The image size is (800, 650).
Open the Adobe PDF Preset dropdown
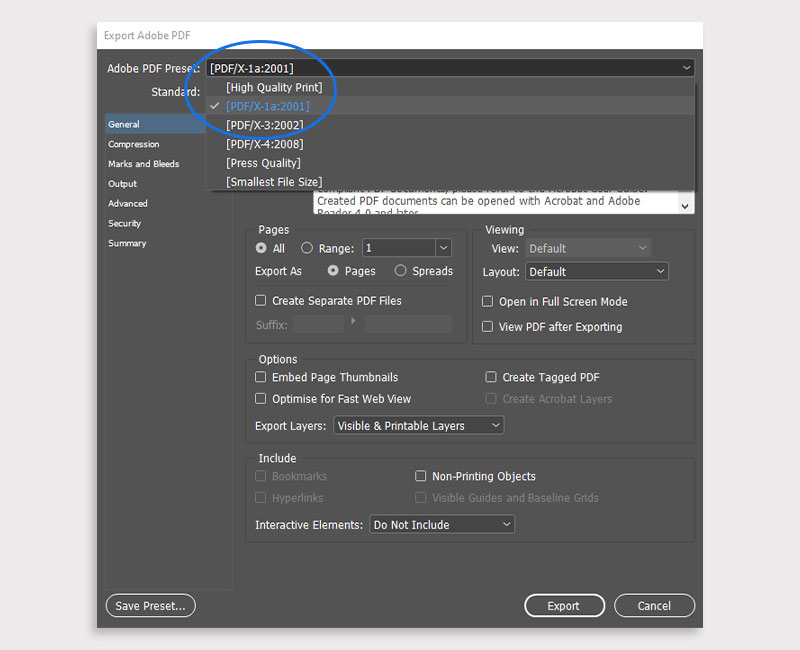coord(450,68)
